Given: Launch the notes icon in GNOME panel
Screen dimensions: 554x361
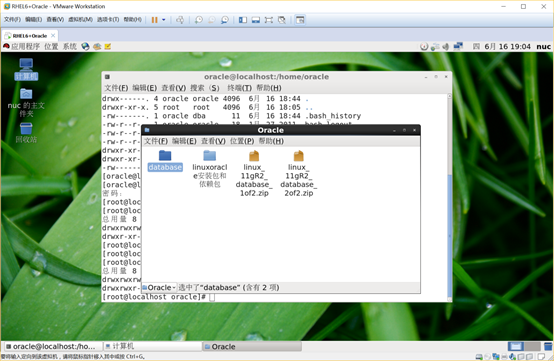Looking at the screenshot, I should pos(107,46).
